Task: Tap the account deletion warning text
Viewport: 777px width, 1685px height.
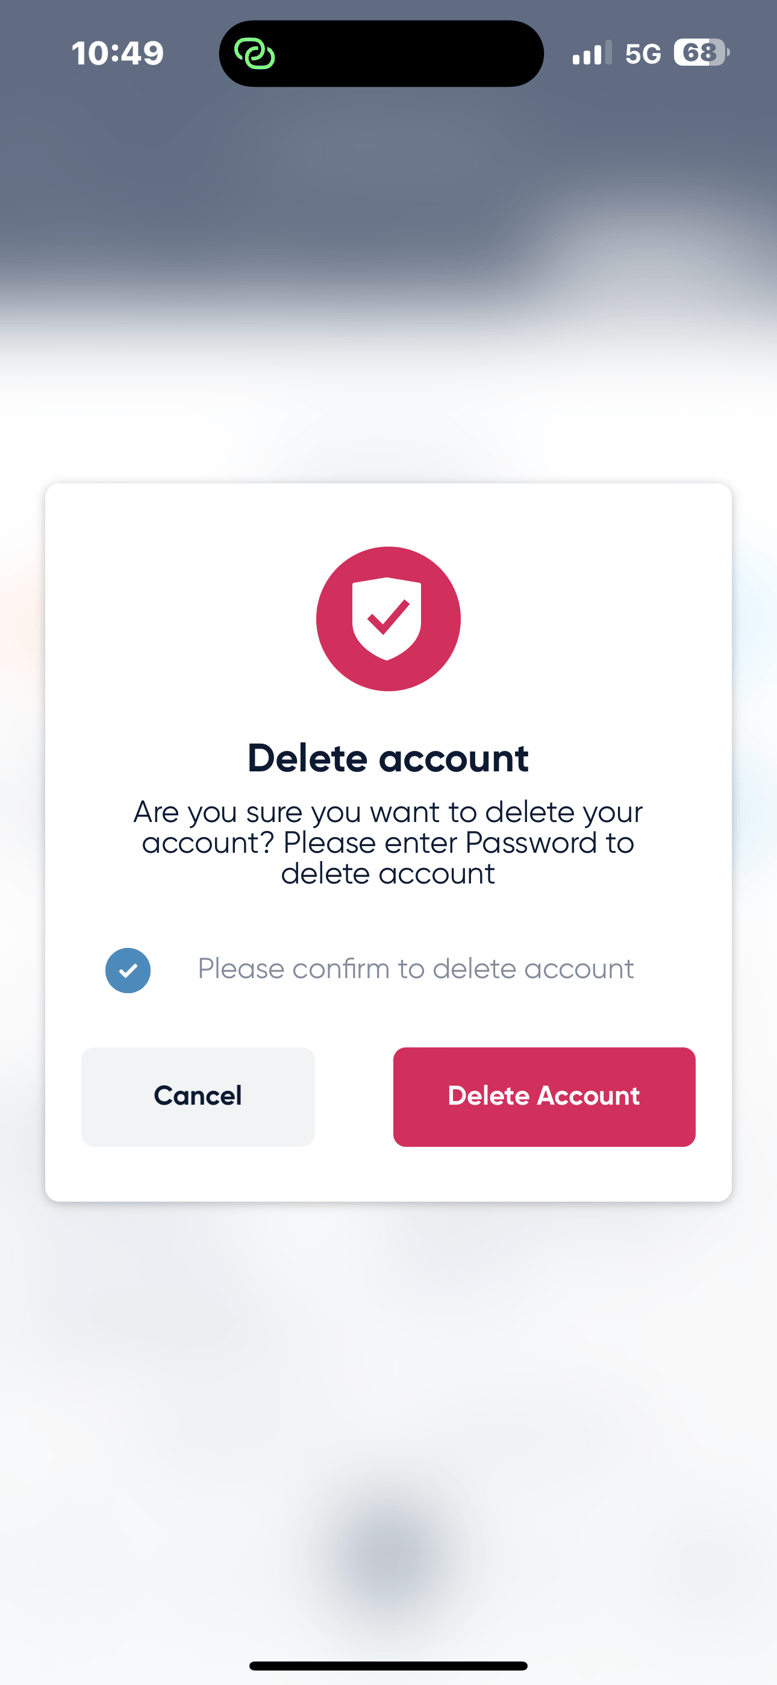Action: tap(388, 842)
